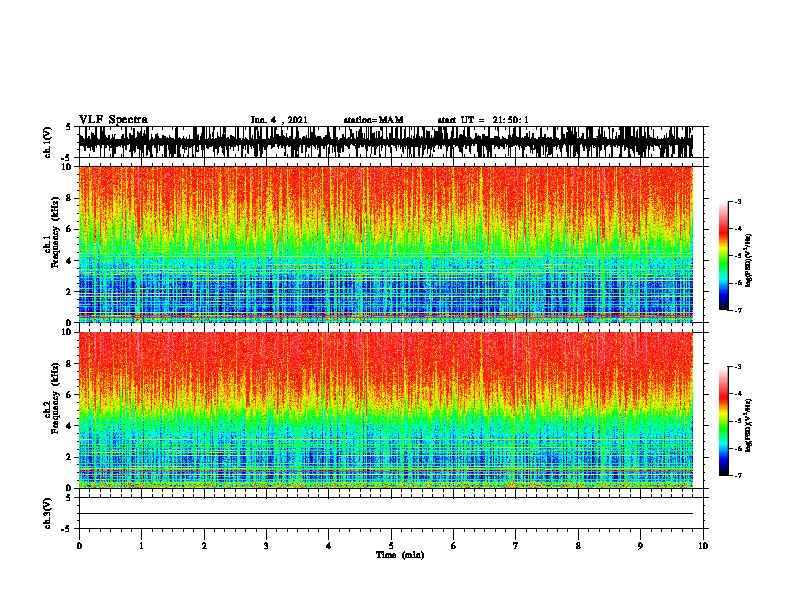Click inside the ch.2 spectrogram panel
Screen dimensions: 792x612
386,410
